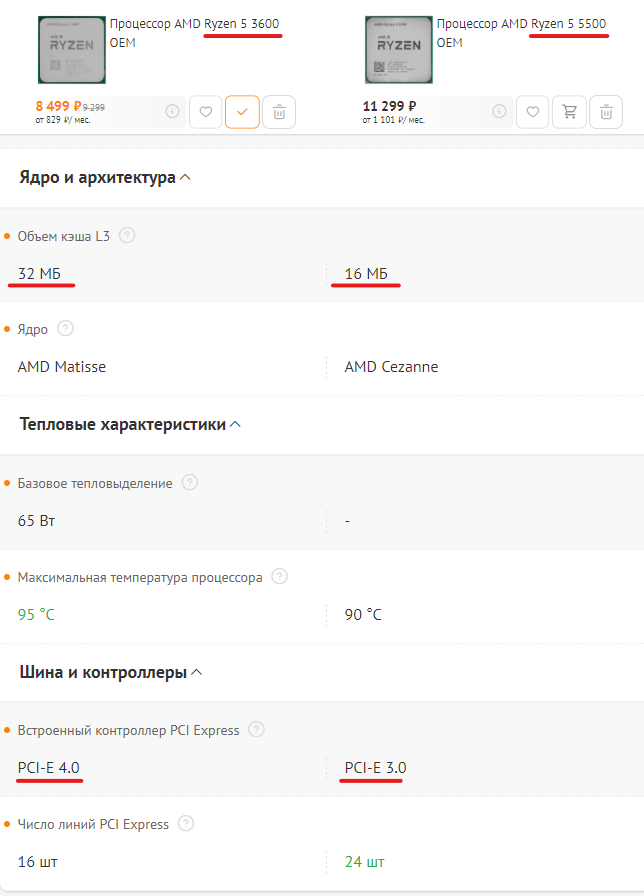Remove Ryzen 5 3600 using trash icon
Image resolution: width=644 pixels, height=896 pixels.
tap(279, 111)
